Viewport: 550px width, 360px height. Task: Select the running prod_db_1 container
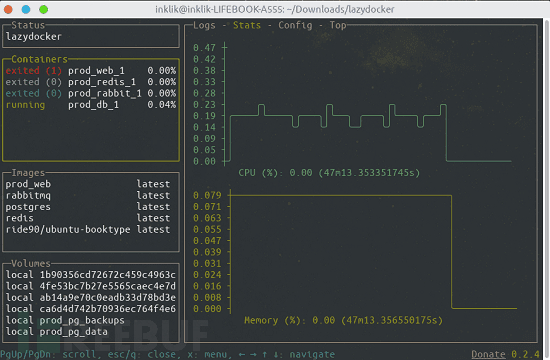90,105
